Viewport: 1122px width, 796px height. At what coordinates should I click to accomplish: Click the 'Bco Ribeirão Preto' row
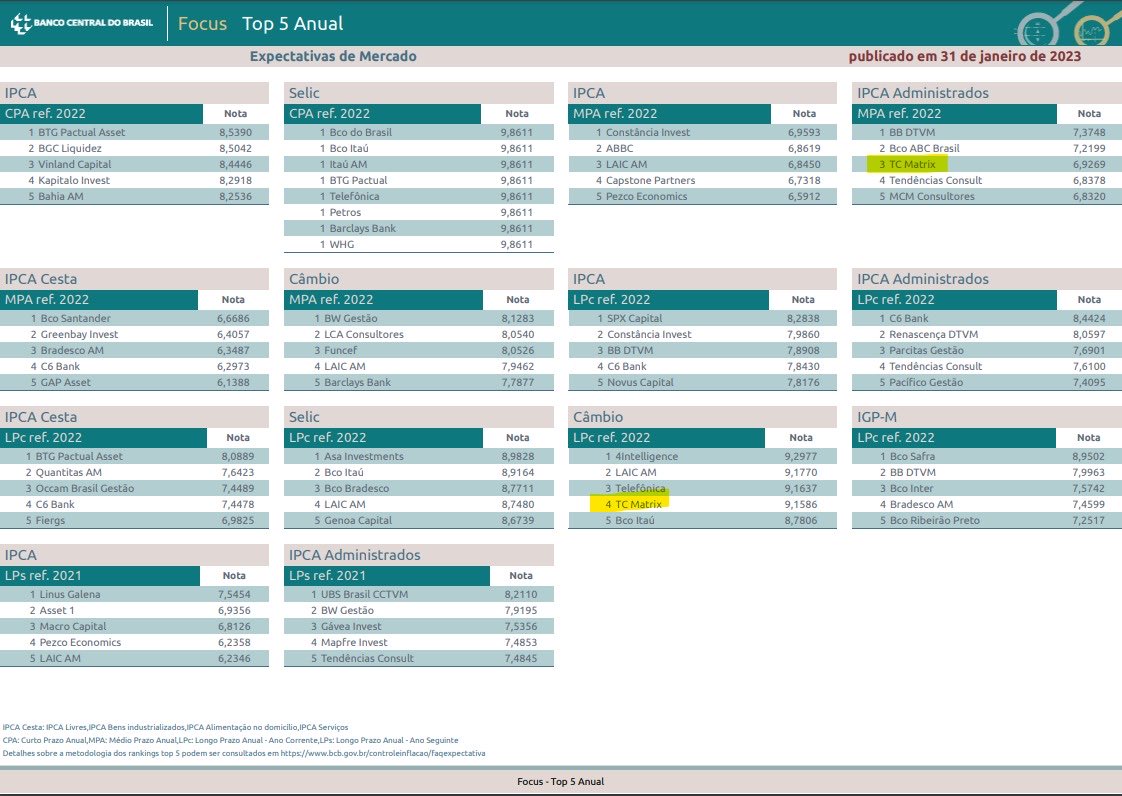(987, 520)
